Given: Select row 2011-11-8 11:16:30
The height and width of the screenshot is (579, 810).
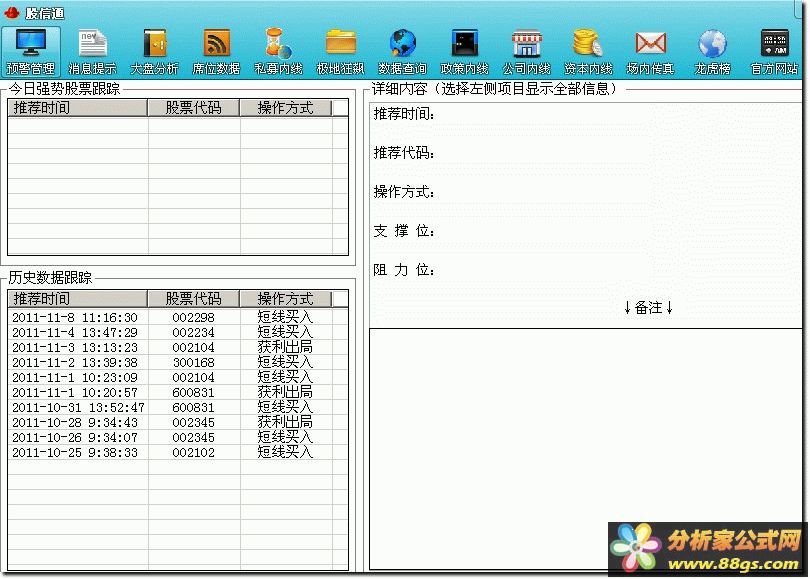Looking at the screenshot, I should point(178,317).
